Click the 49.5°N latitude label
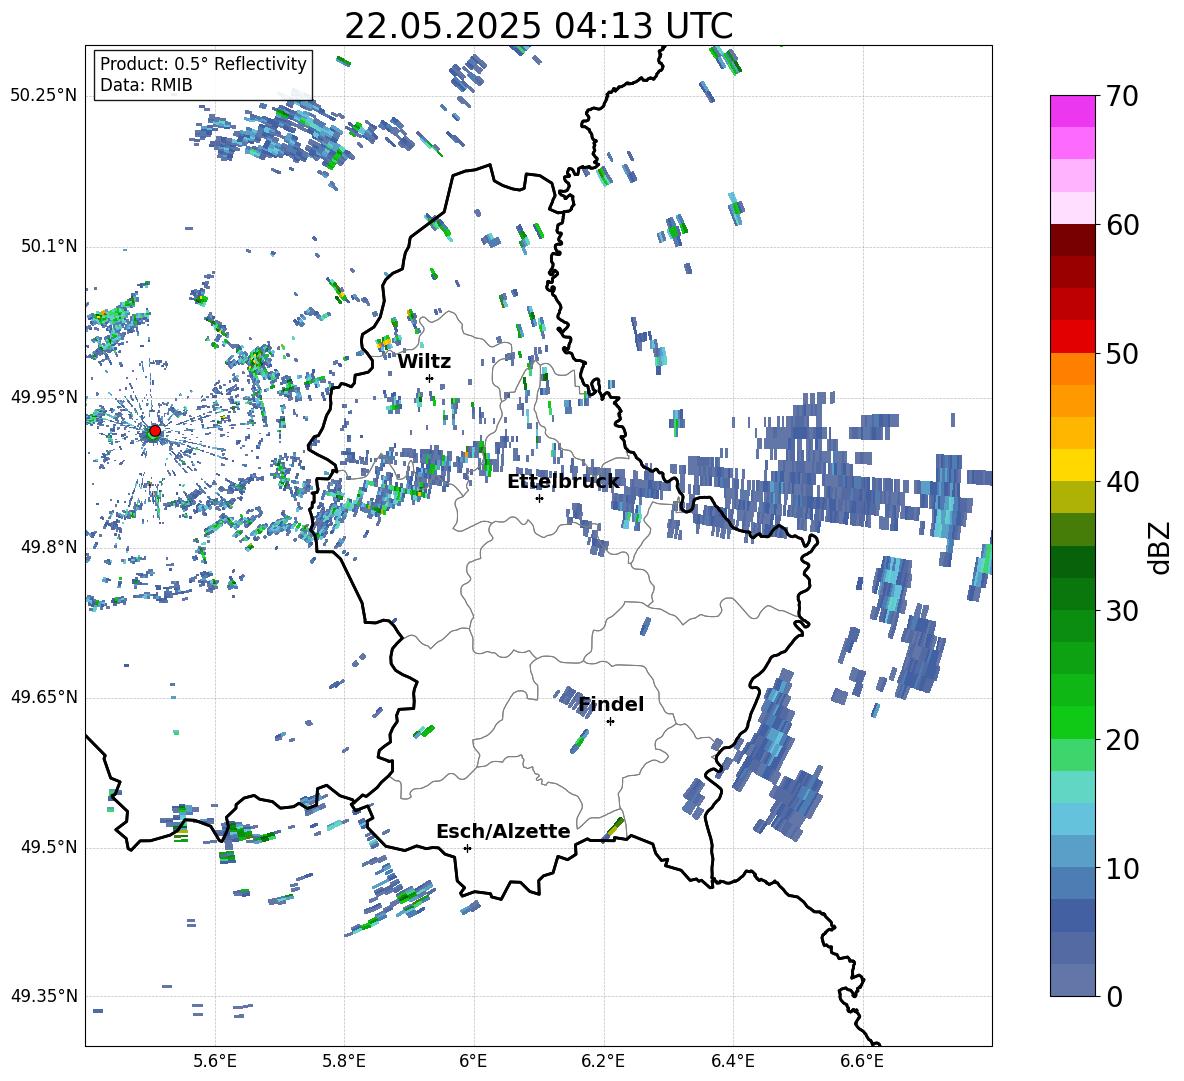 [48, 847]
